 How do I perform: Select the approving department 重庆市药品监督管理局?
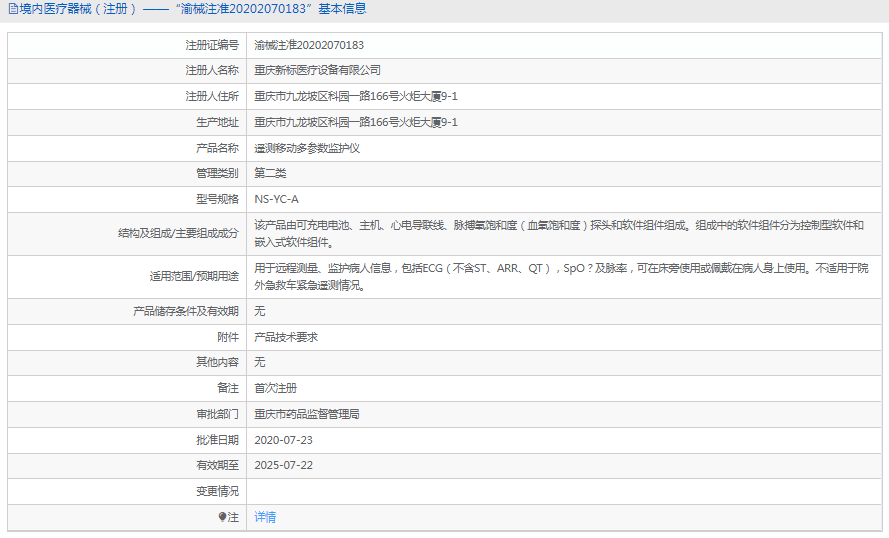(307, 414)
